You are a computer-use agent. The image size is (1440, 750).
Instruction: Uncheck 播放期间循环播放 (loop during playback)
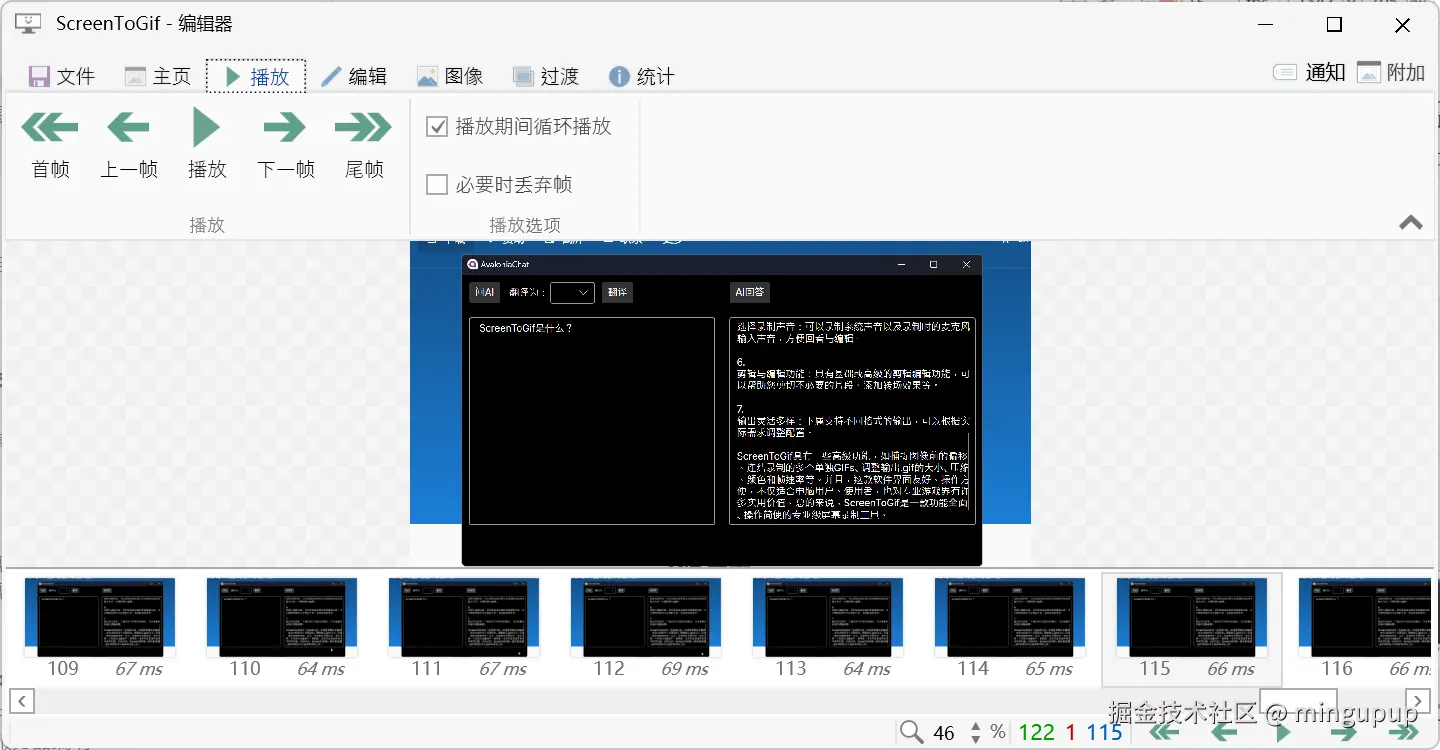point(436,126)
